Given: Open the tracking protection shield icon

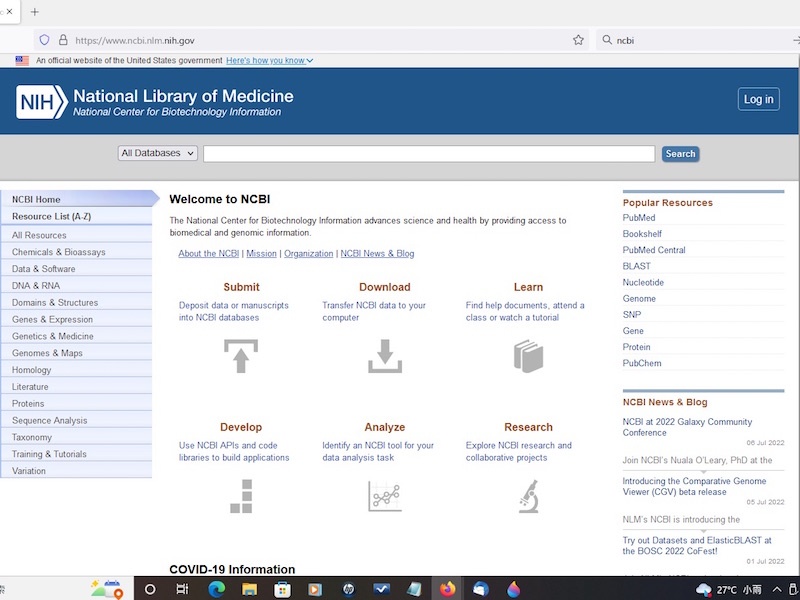Looking at the screenshot, I should [44, 40].
